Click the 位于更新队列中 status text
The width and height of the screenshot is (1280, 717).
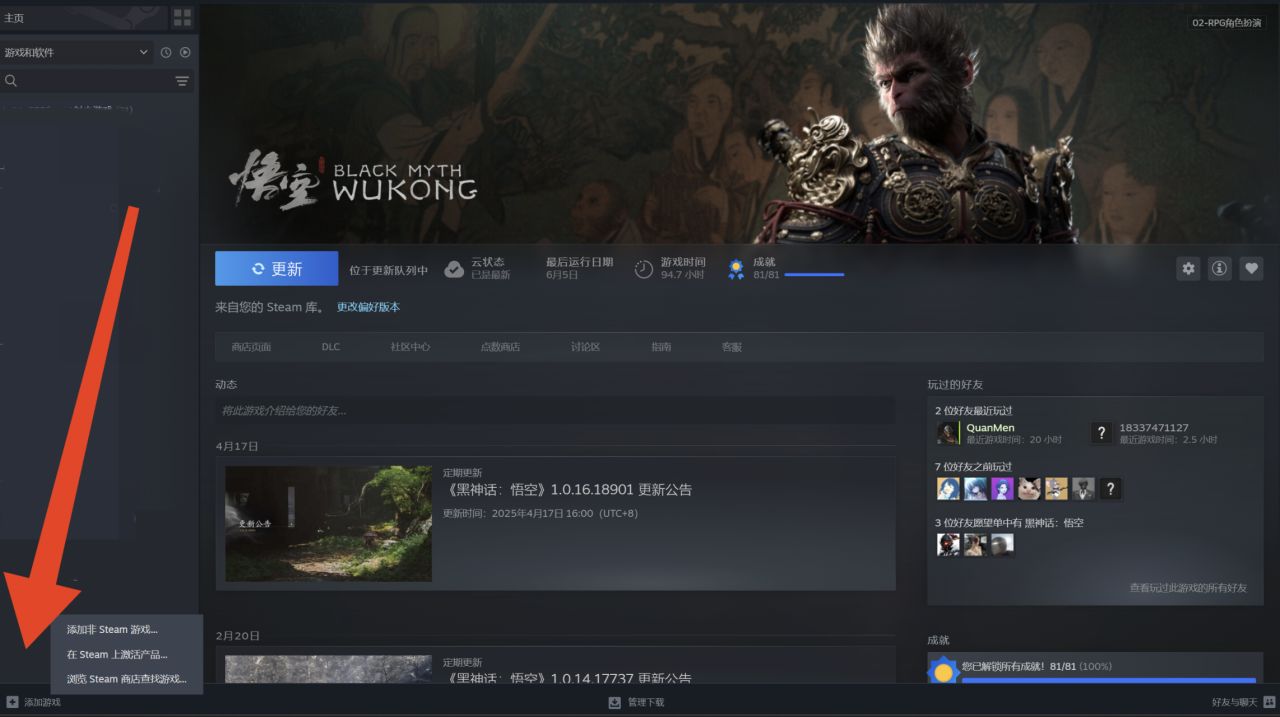click(388, 270)
